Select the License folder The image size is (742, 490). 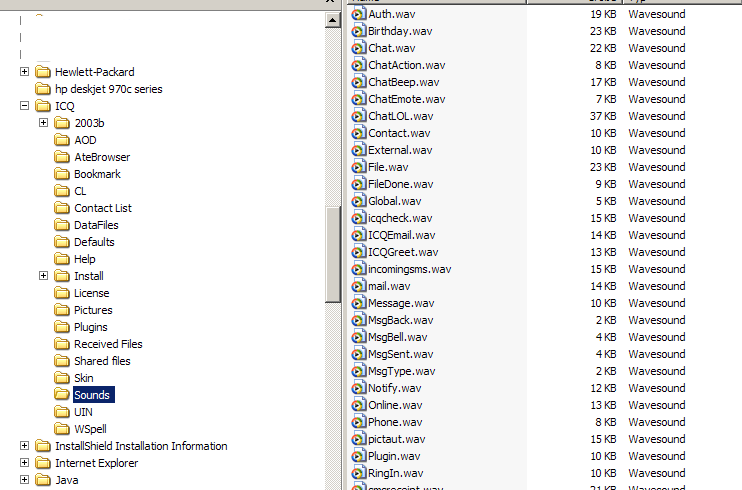coord(92,294)
